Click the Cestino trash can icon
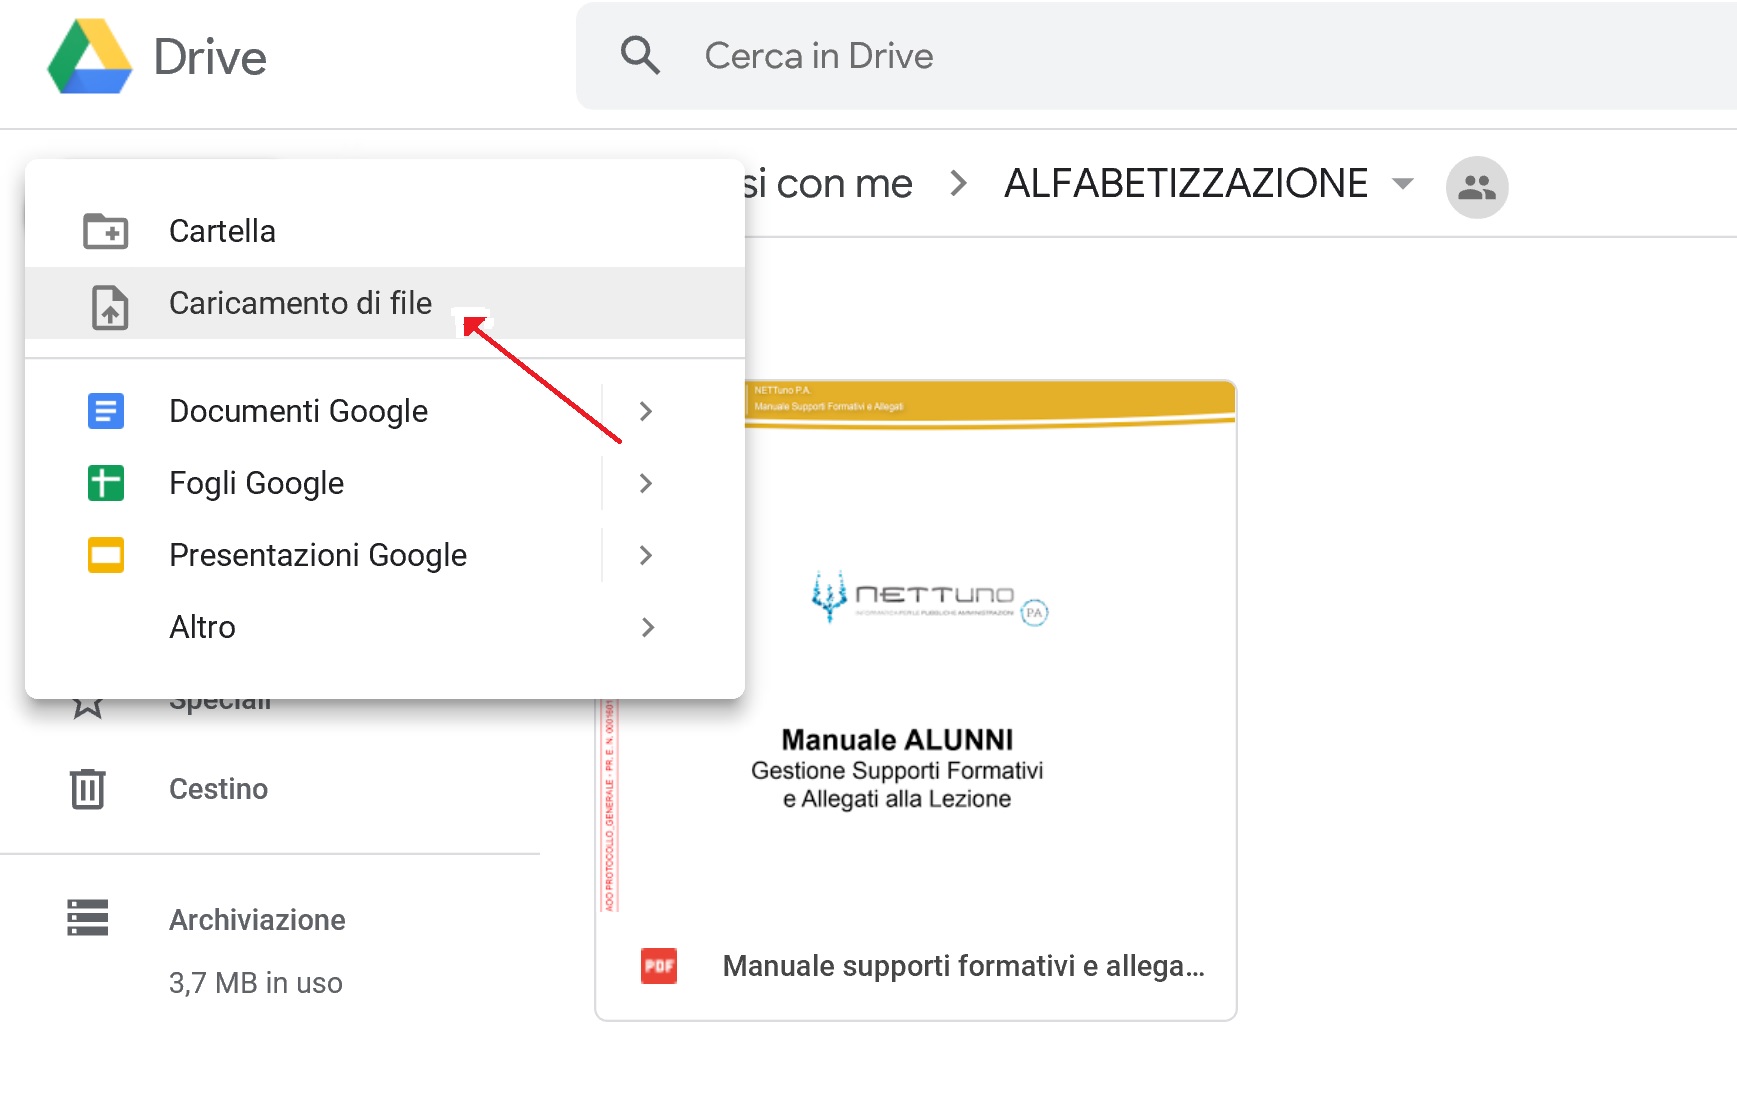1737x1115 pixels. [88, 789]
